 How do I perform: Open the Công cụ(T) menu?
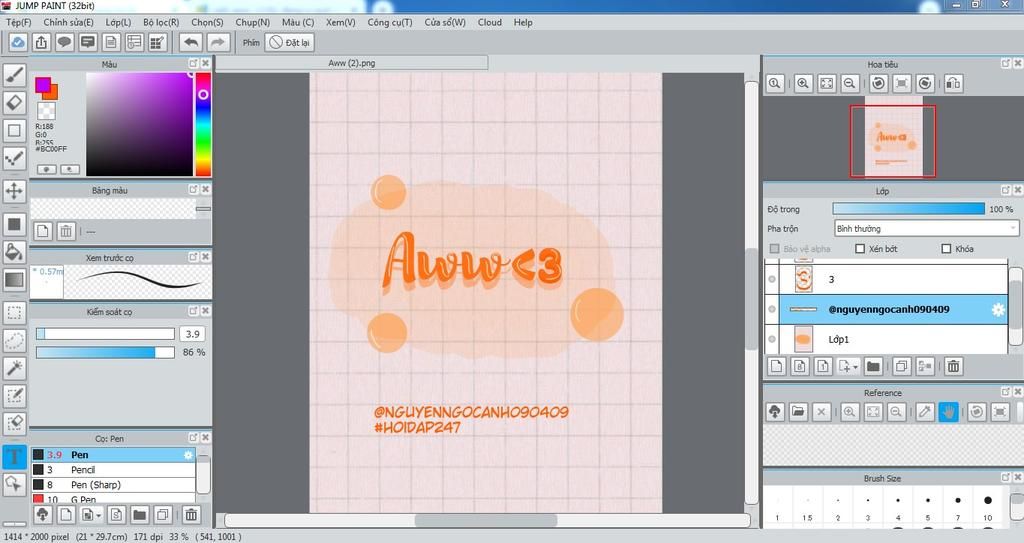click(x=390, y=22)
